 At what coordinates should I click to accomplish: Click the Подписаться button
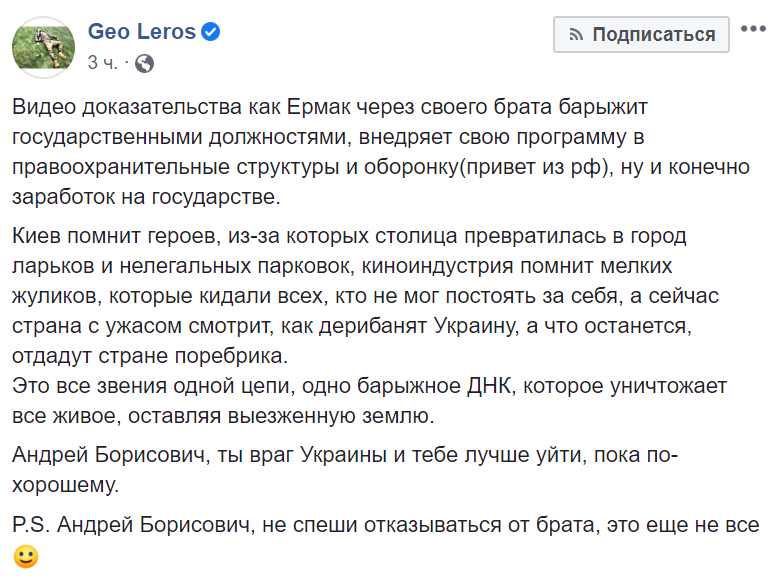(x=641, y=34)
